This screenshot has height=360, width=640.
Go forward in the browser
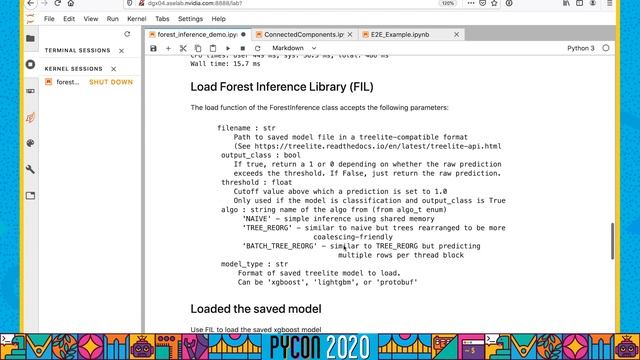(x=44, y=3)
